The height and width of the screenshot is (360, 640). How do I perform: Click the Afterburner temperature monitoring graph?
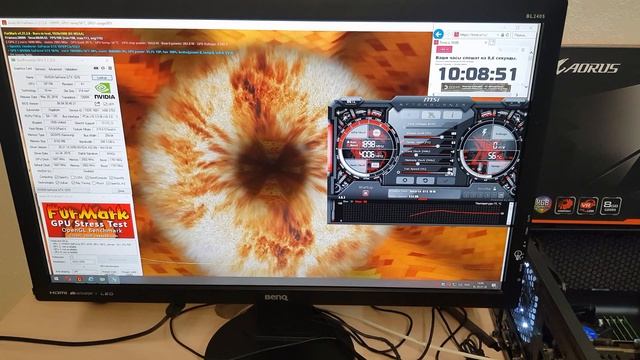point(422,213)
